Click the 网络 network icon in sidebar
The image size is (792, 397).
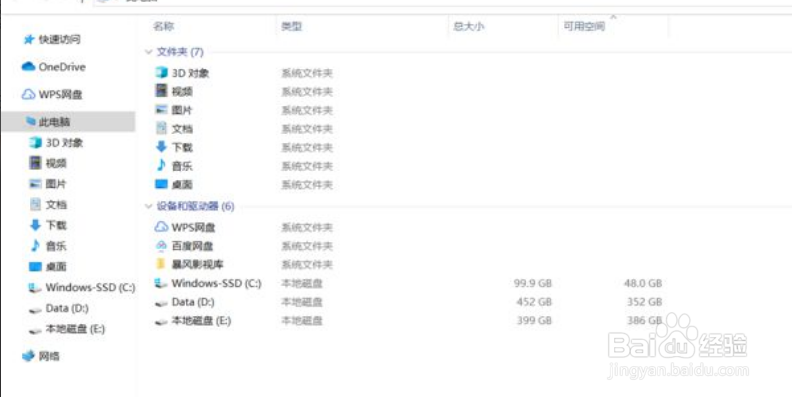tap(28, 356)
